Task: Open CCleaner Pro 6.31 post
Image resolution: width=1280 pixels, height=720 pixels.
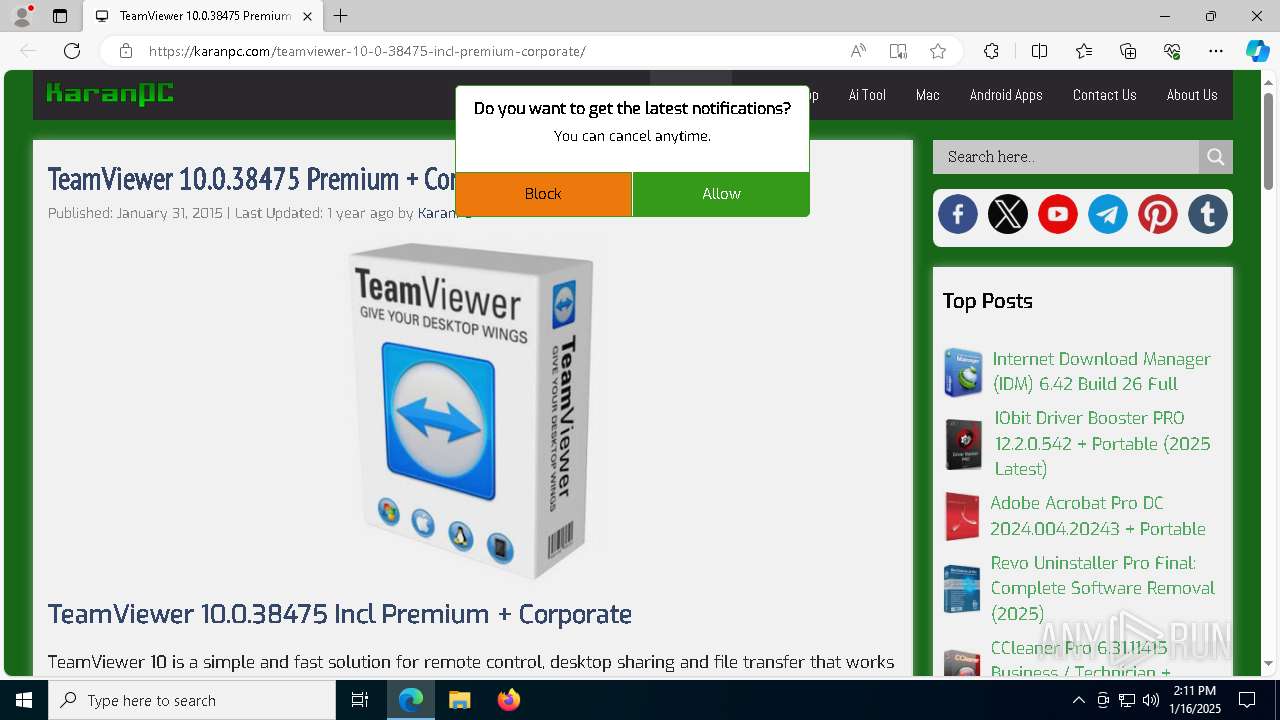Action: click(1080, 660)
